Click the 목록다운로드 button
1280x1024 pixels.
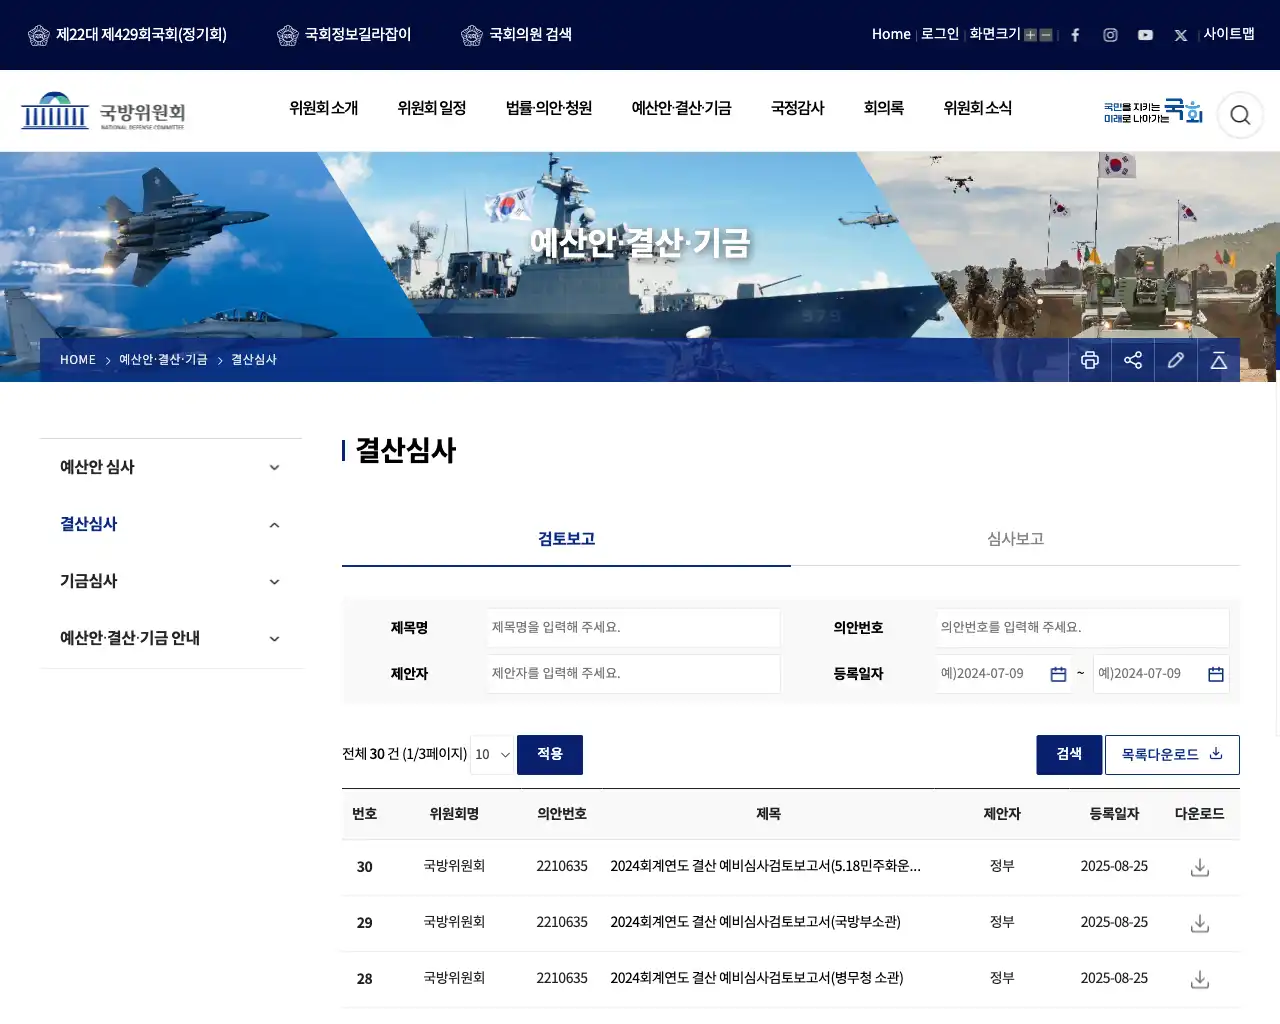[1172, 754]
